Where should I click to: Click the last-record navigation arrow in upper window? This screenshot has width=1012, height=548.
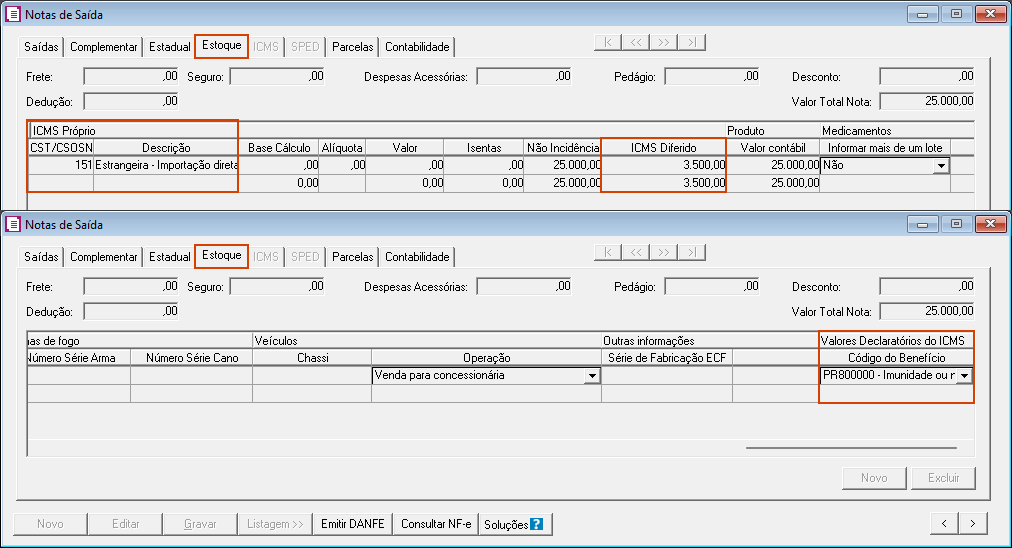tap(691, 42)
